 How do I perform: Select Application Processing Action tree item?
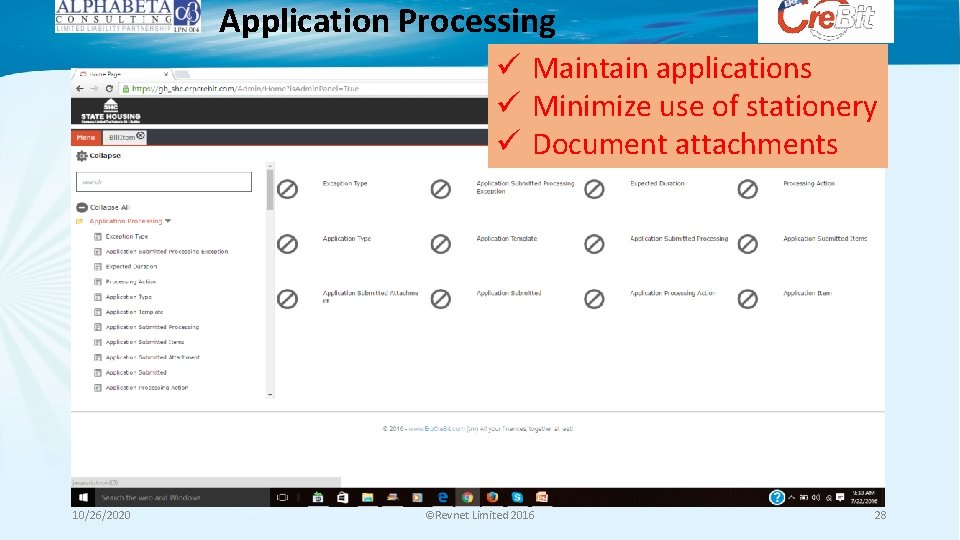tap(146, 388)
